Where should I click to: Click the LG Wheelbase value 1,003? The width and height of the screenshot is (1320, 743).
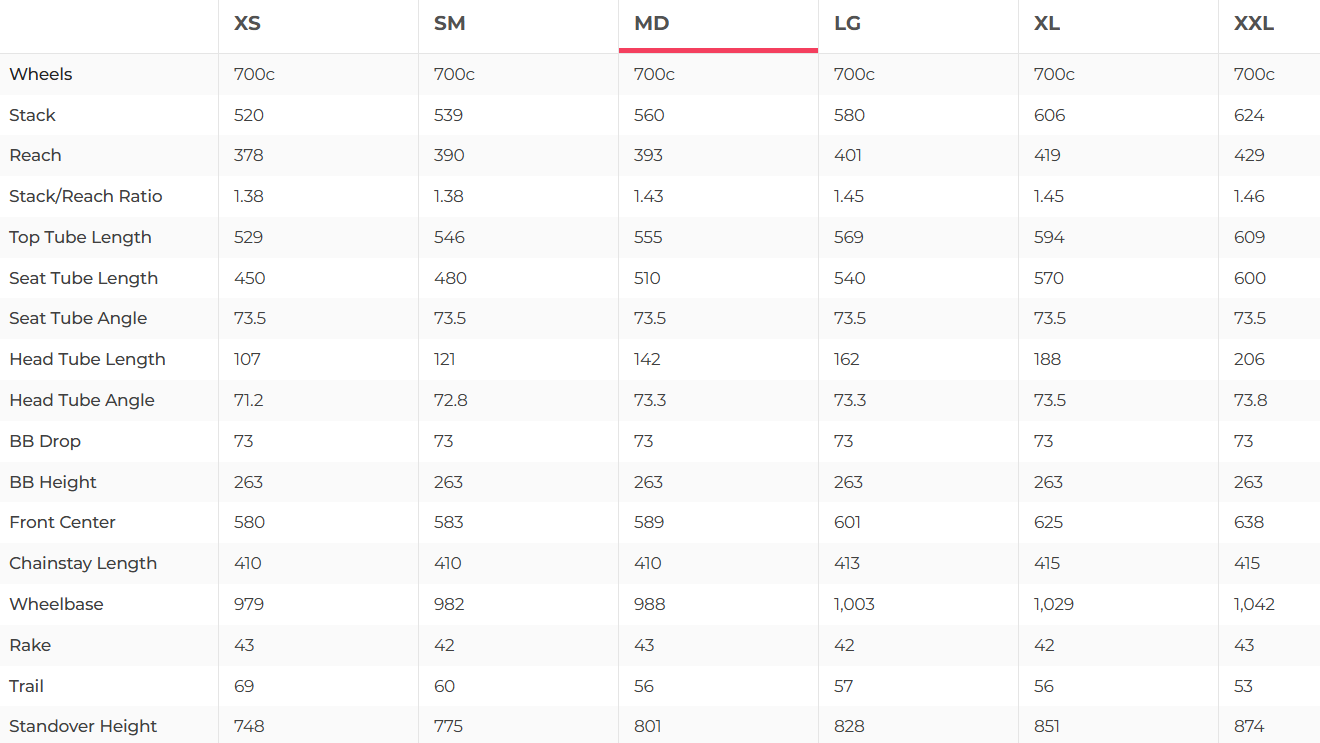click(854, 604)
